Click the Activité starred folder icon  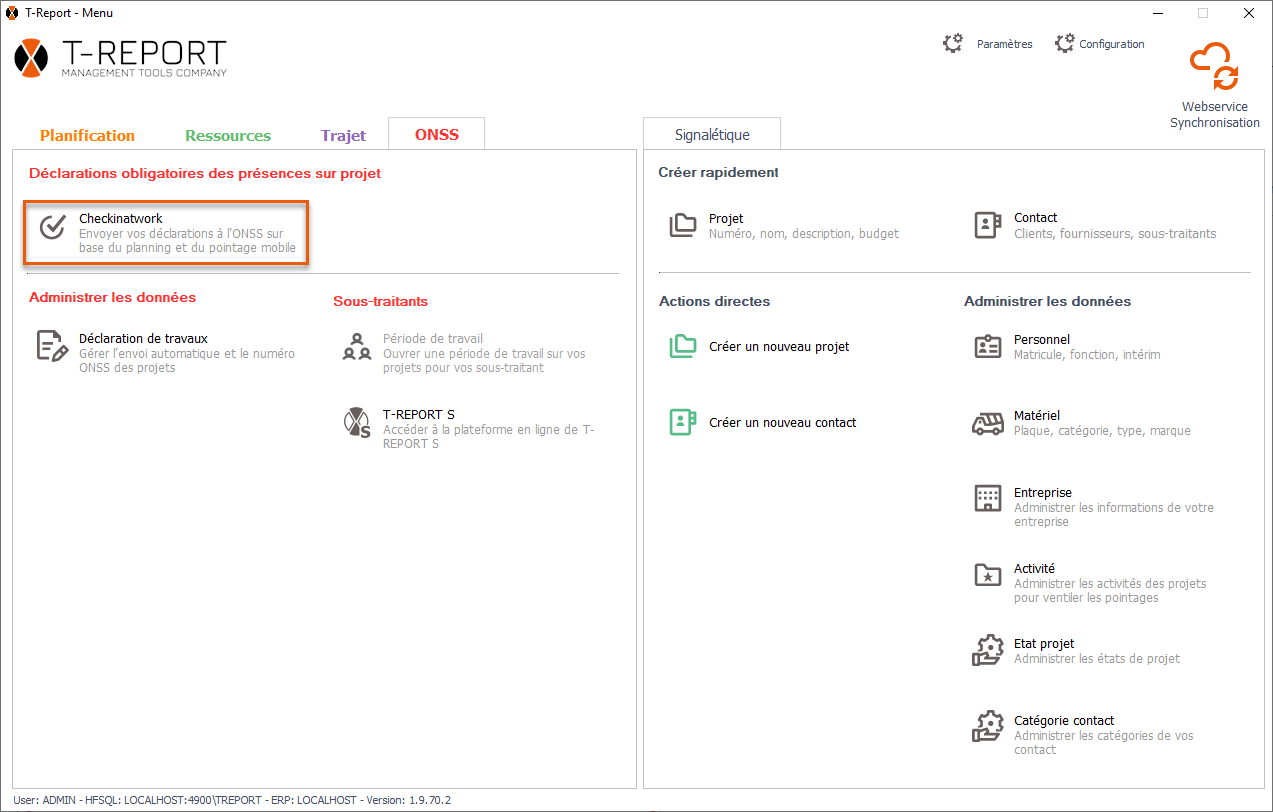tap(988, 575)
